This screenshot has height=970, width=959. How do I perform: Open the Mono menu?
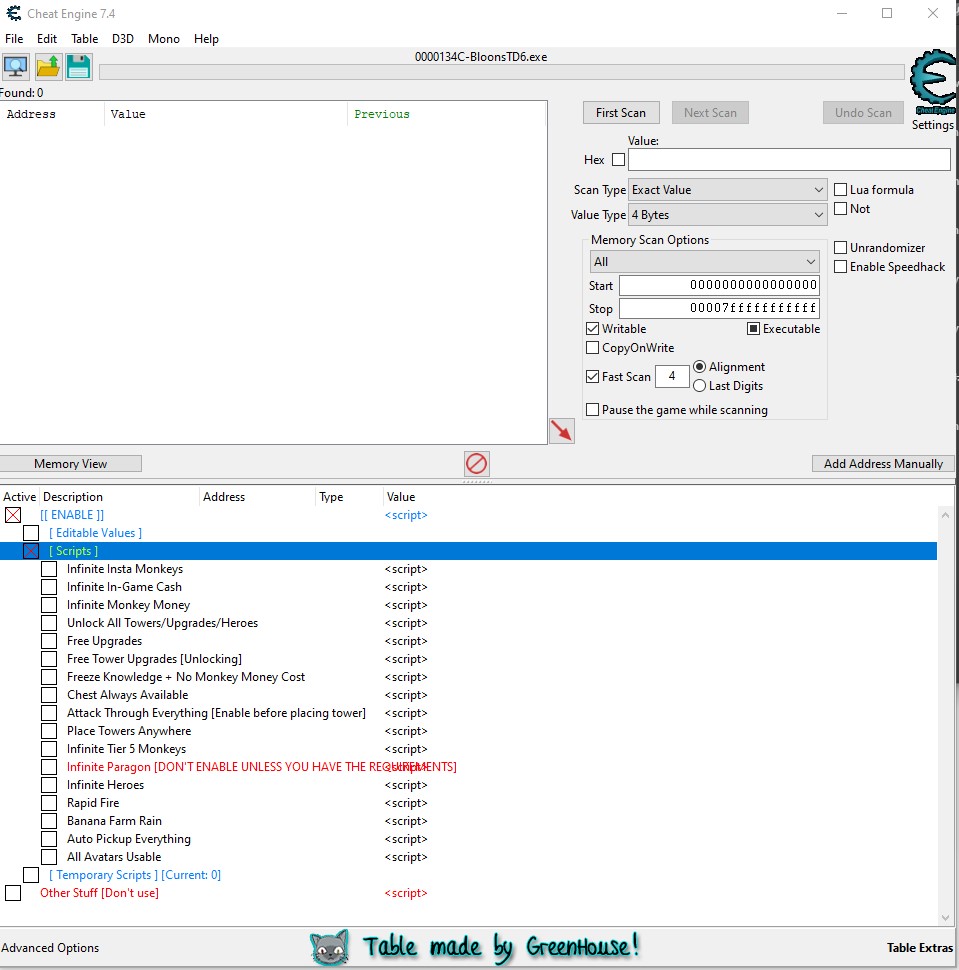click(164, 38)
